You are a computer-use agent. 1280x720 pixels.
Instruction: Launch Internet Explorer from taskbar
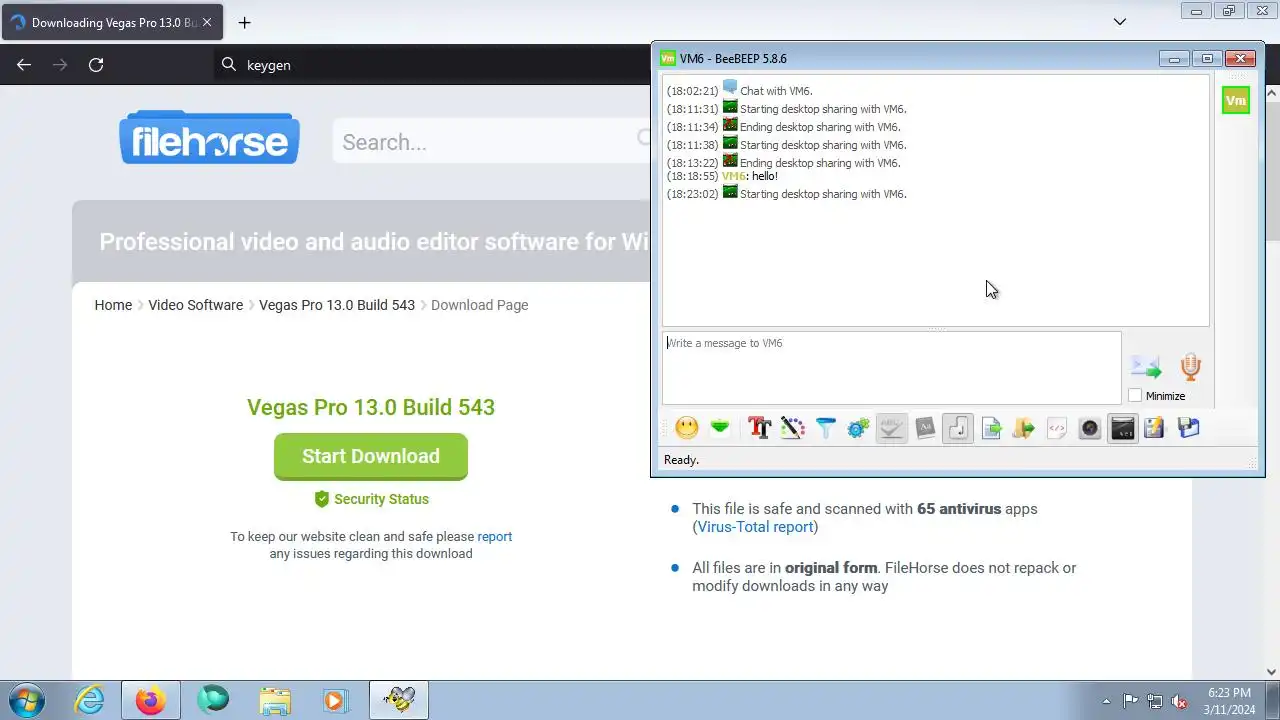click(90, 701)
